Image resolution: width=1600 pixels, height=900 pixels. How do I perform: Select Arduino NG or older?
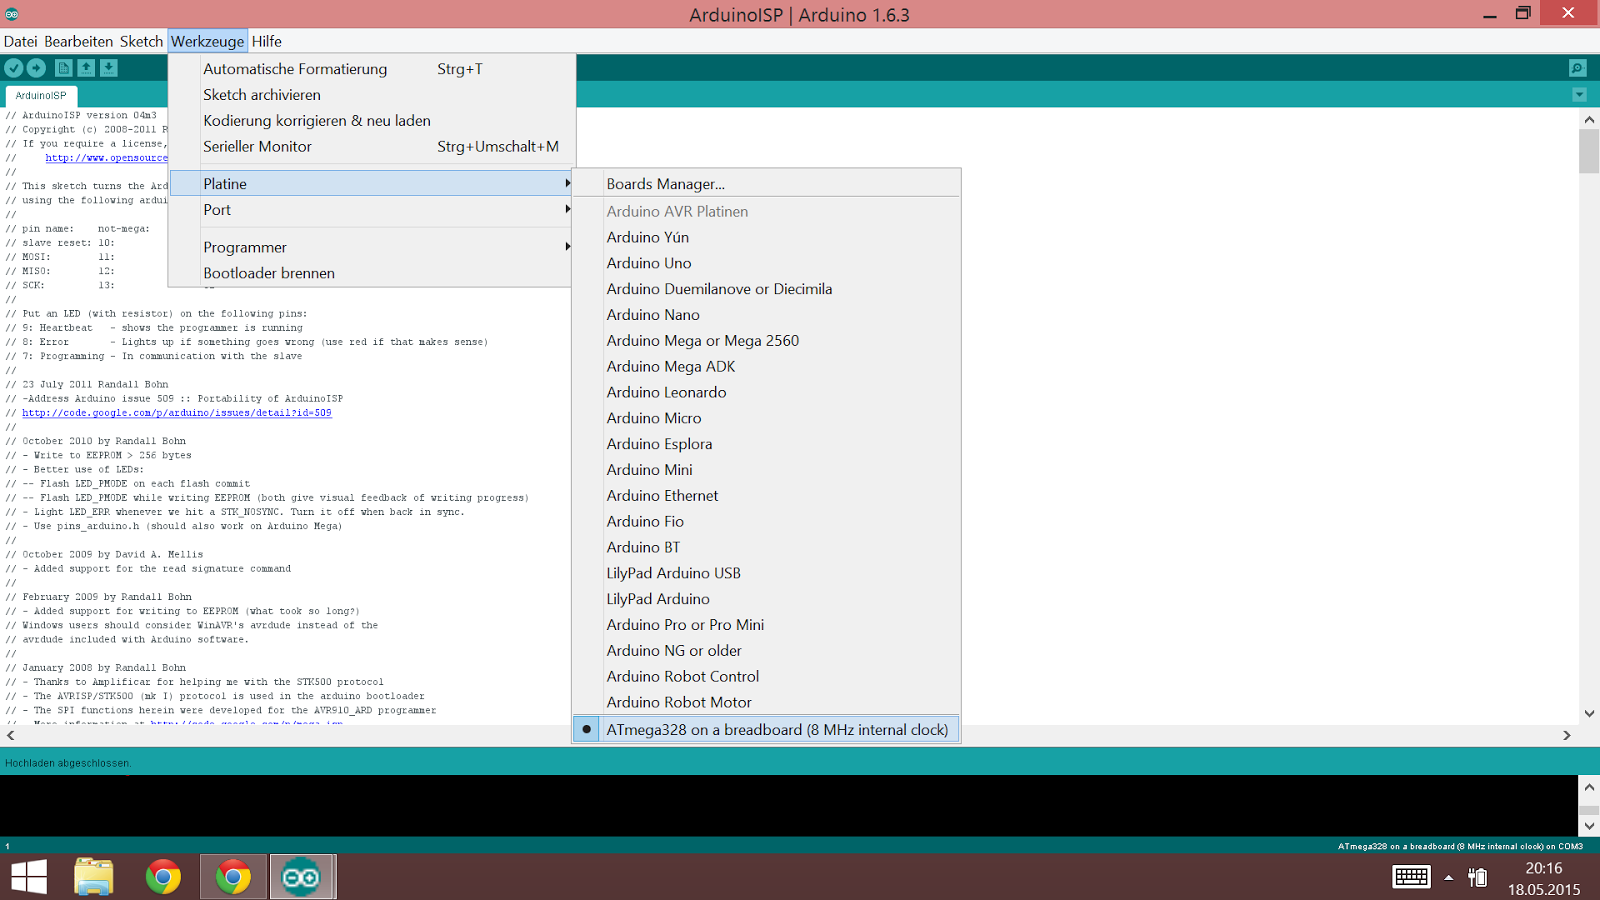point(766,651)
